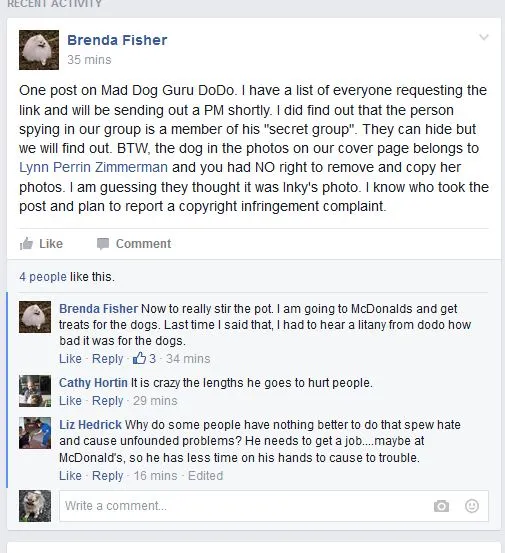
Task: Click the thumbs-up icon showing 3 likes
Action: click(139, 358)
